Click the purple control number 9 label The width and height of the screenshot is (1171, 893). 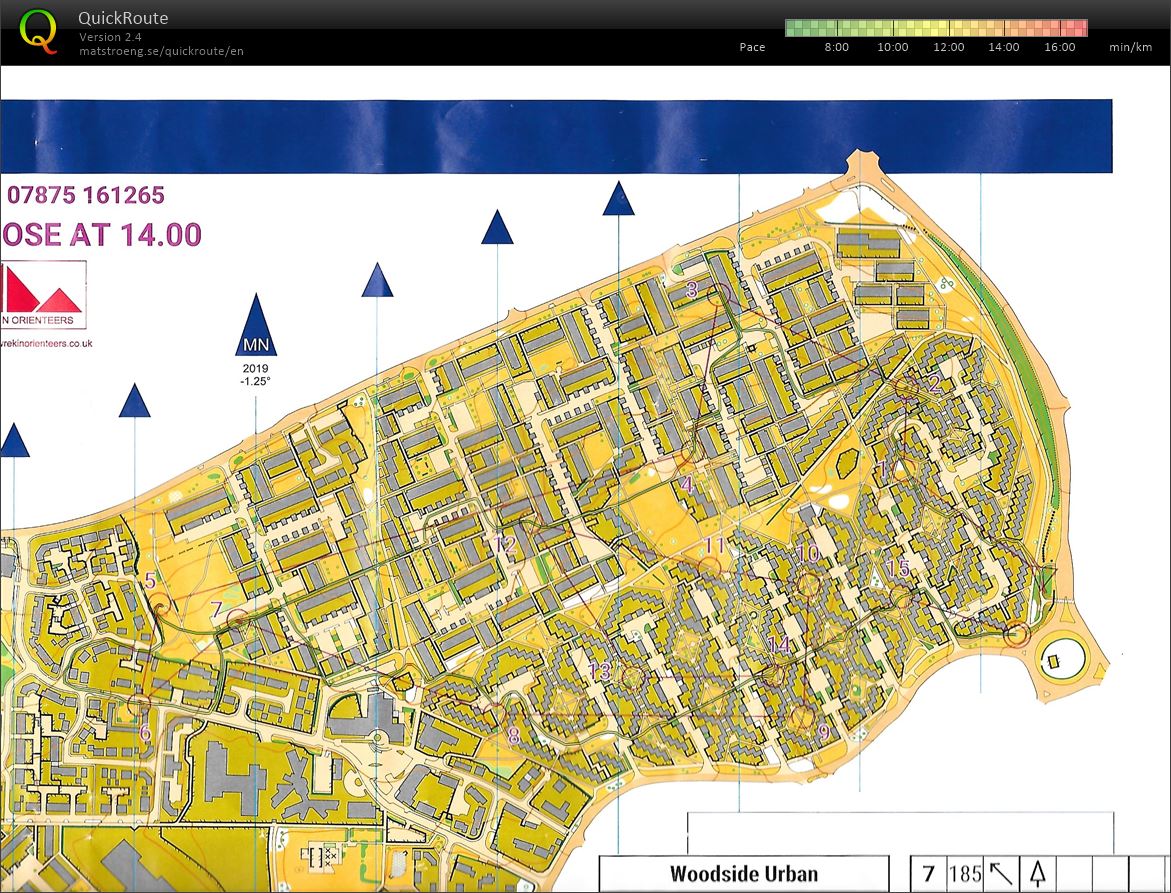click(824, 731)
